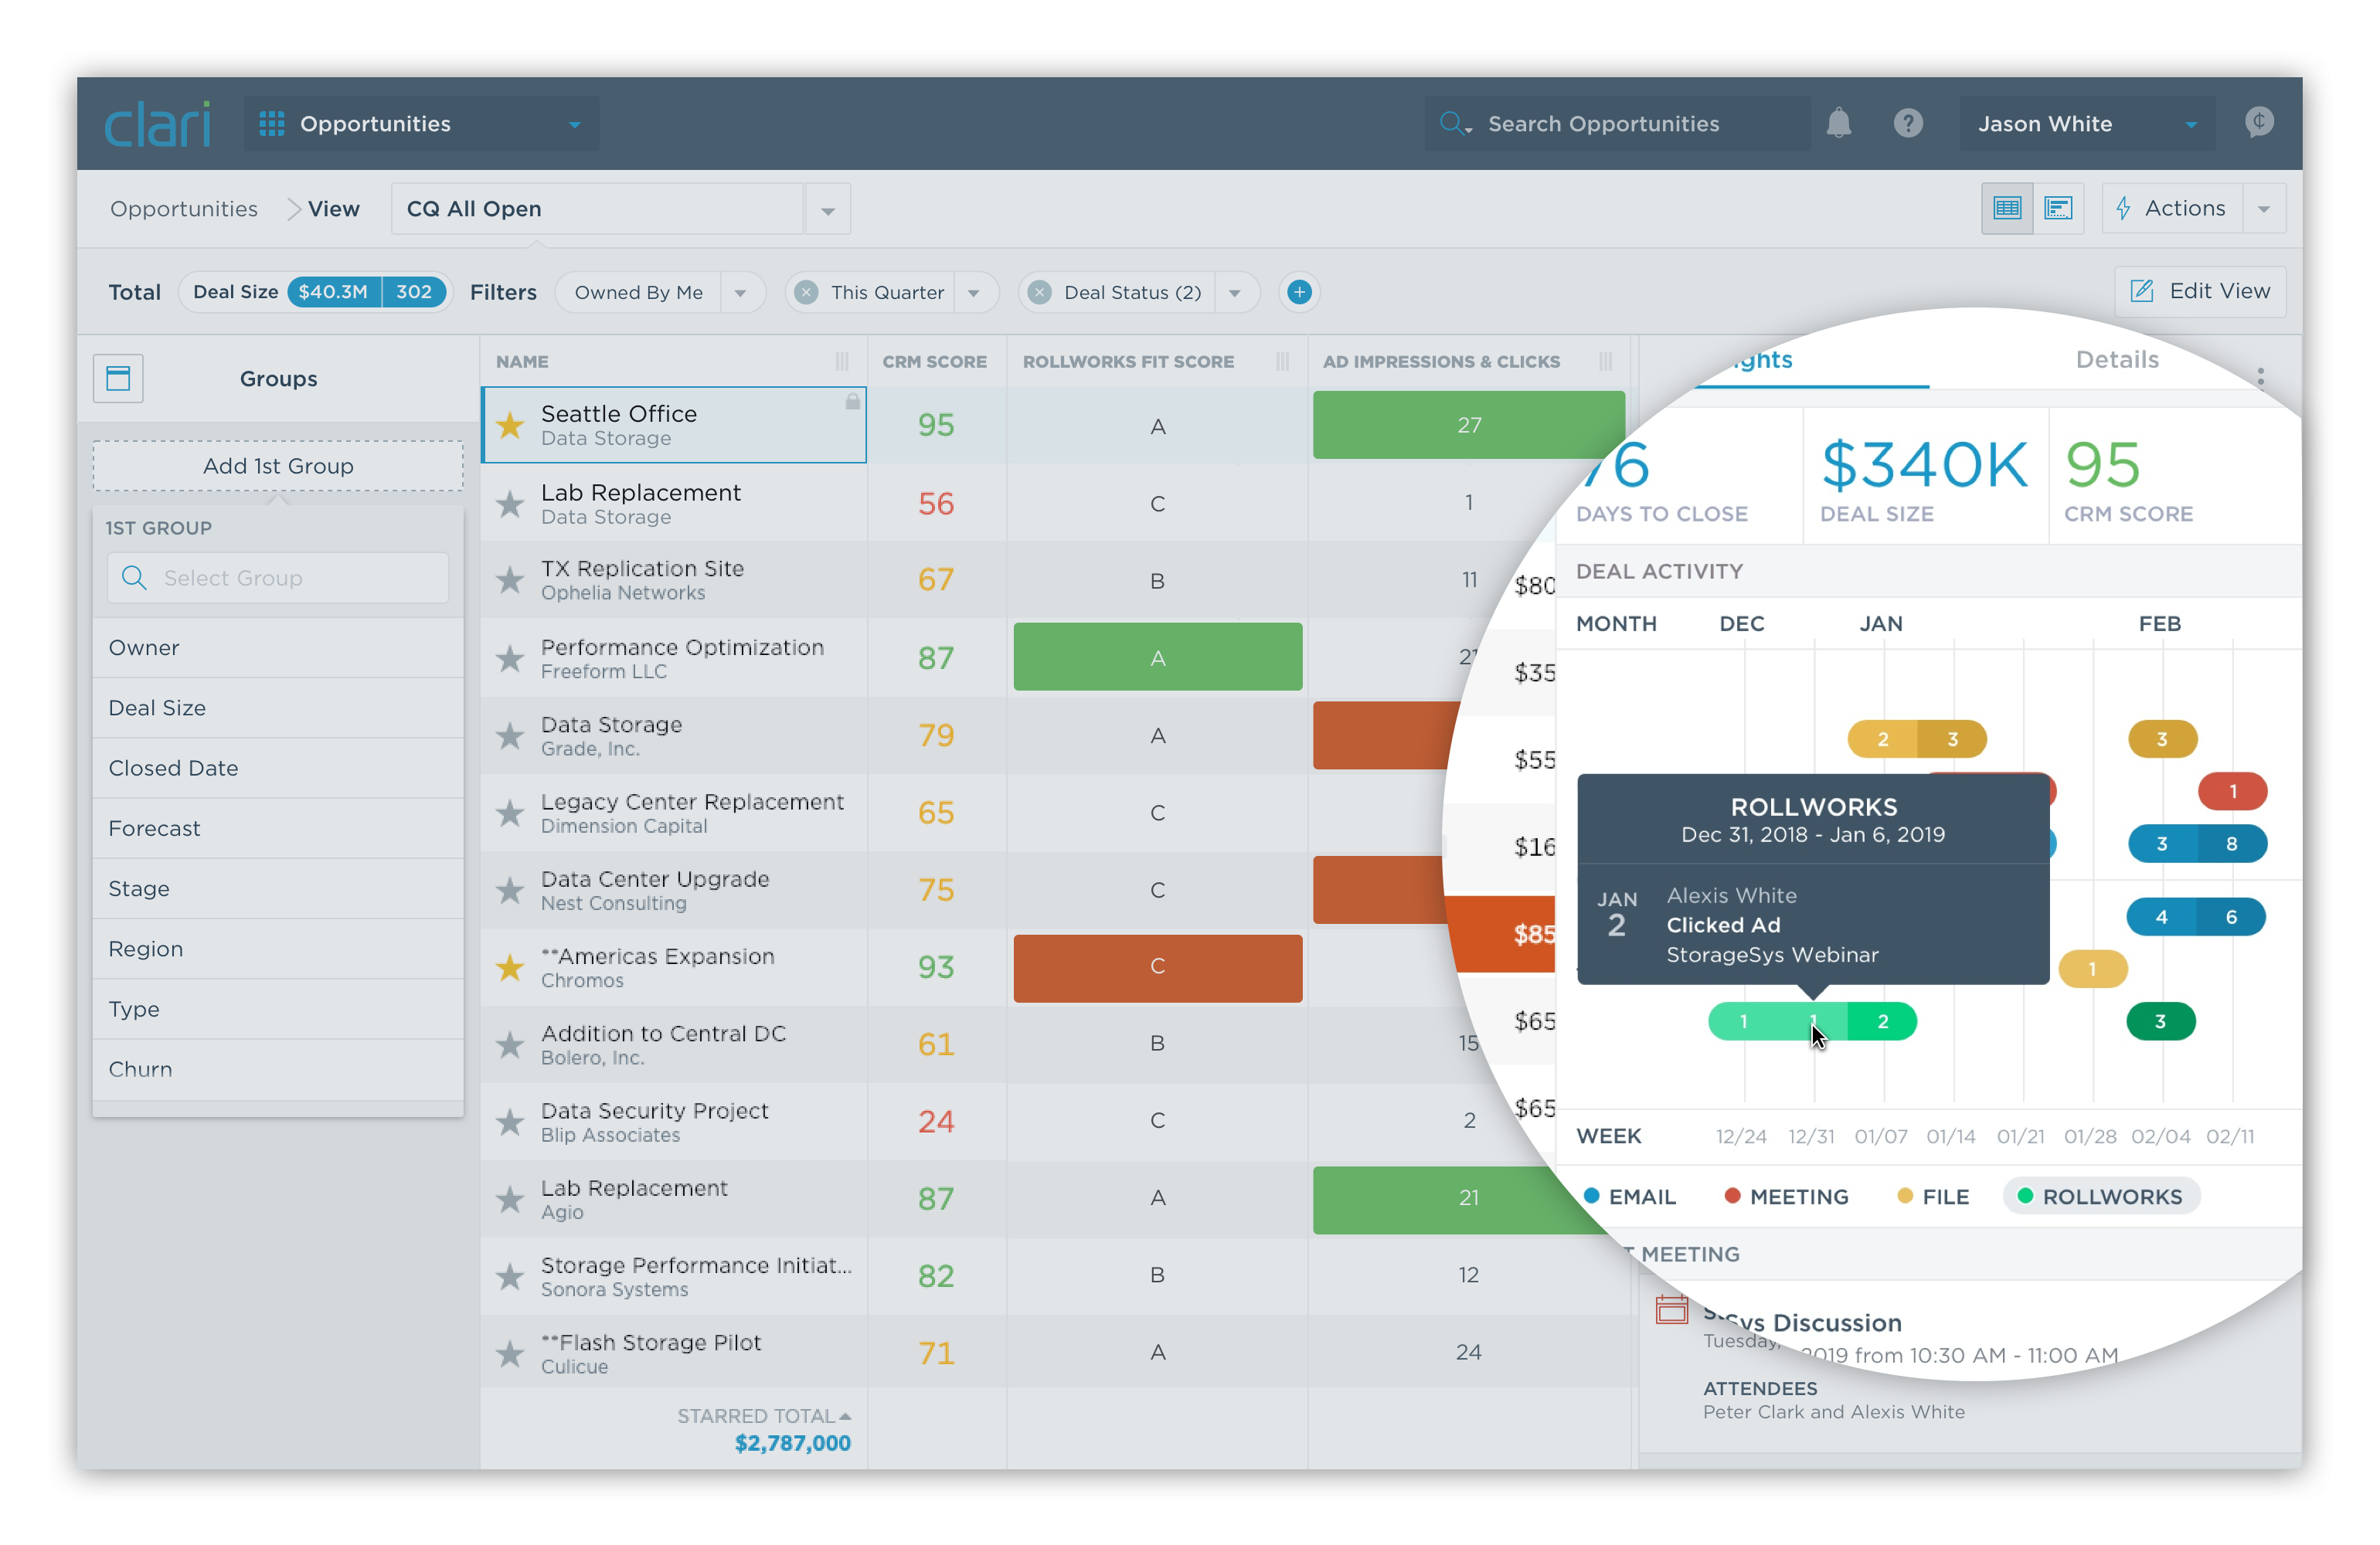Image resolution: width=2380 pixels, height=1545 pixels.
Task: Click the Actions button
Action: pyautogui.click(x=2172, y=208)
